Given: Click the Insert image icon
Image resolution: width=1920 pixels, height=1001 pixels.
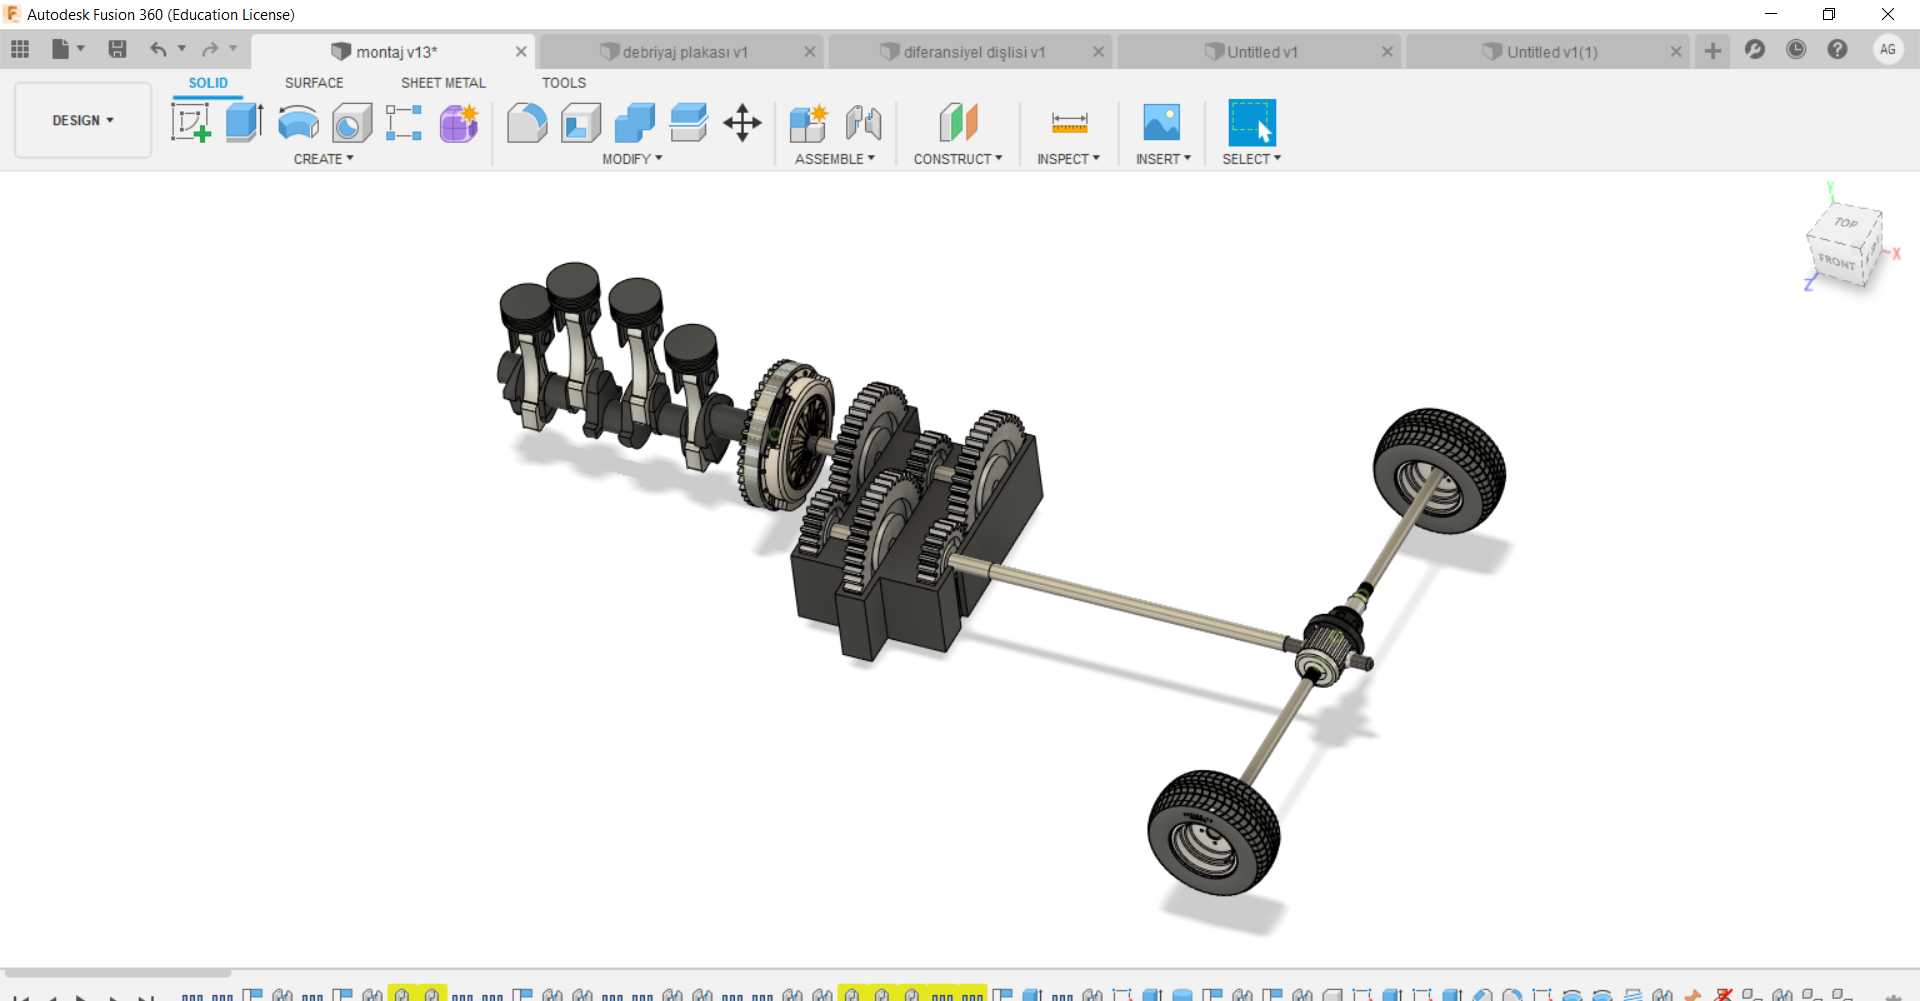Looking at the screenshot, I should point(1162,123).
